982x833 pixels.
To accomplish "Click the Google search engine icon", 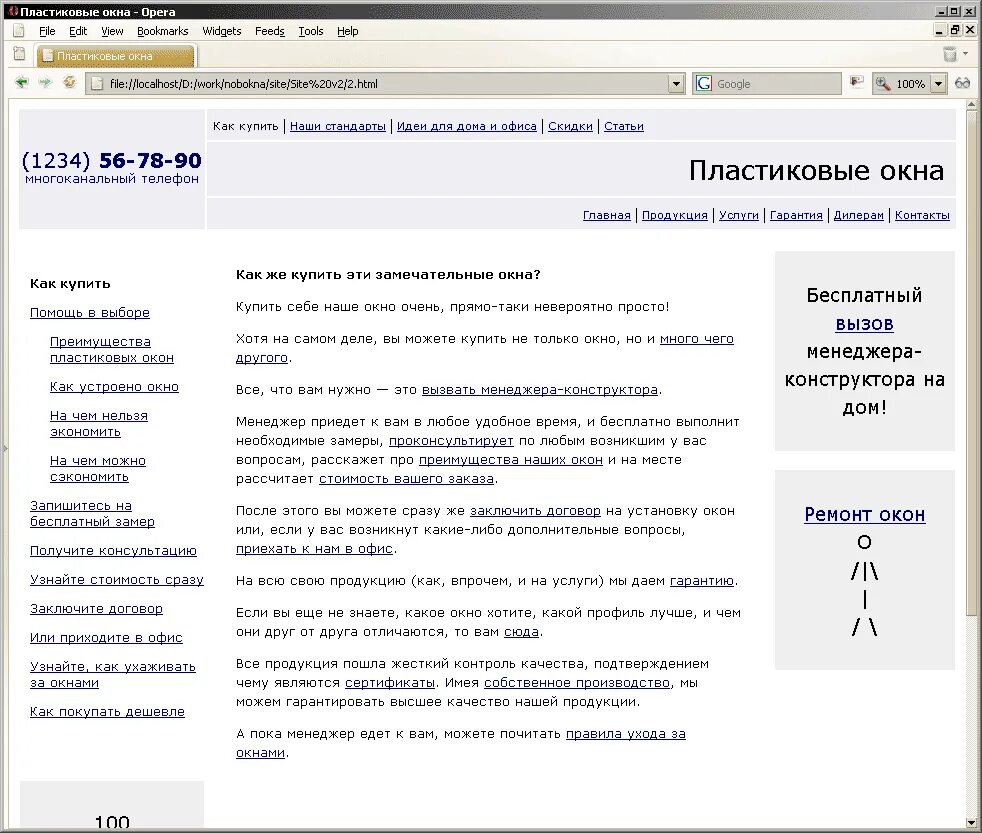I will [704, 83].
